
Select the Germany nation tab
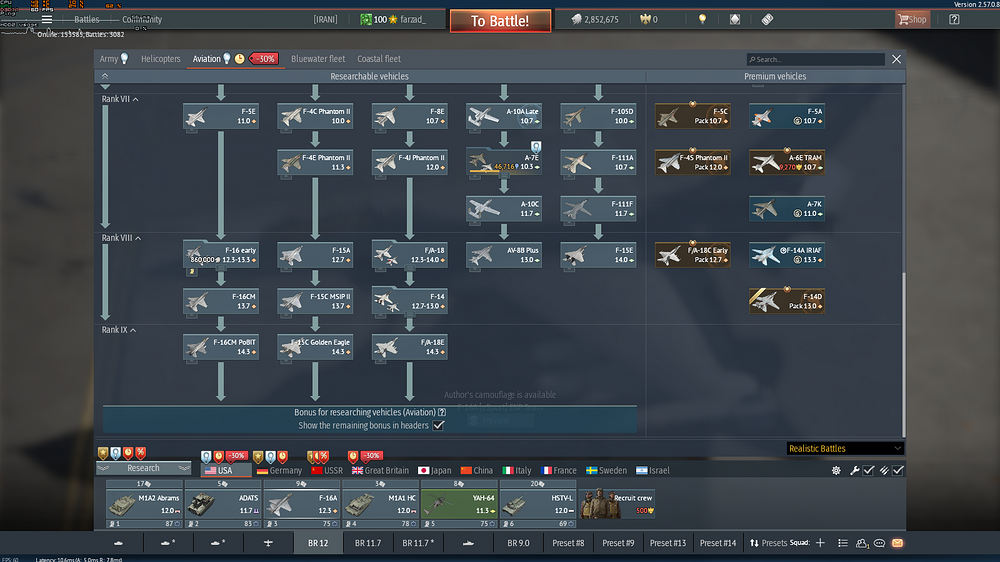click(279, 470)
